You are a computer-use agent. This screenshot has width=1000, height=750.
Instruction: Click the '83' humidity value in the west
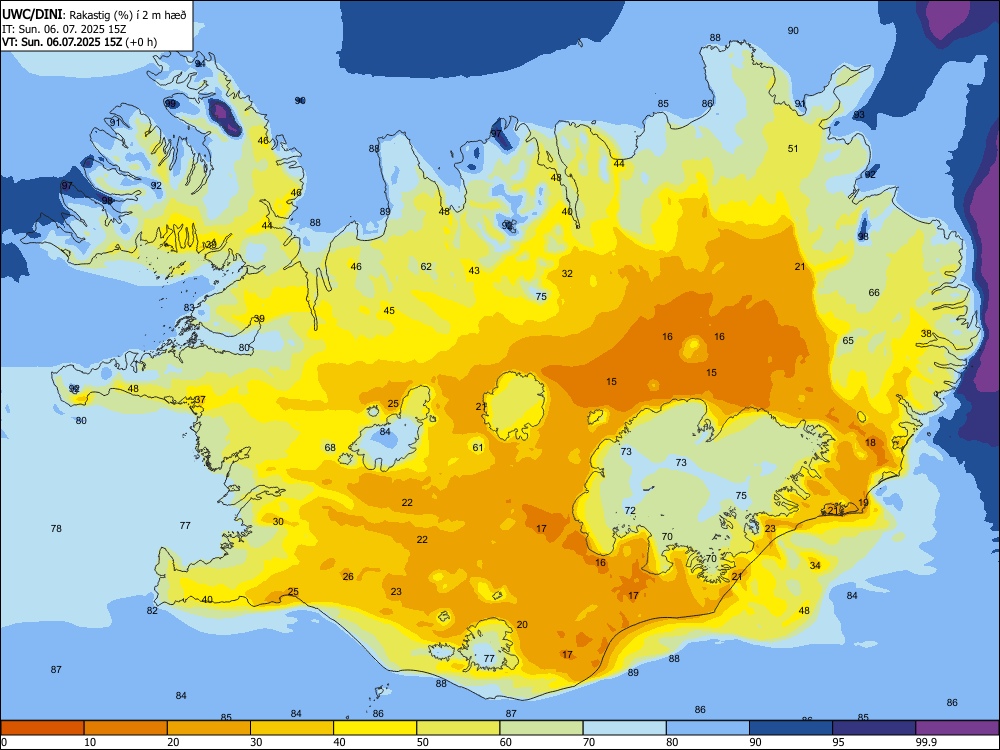(189, 307)
